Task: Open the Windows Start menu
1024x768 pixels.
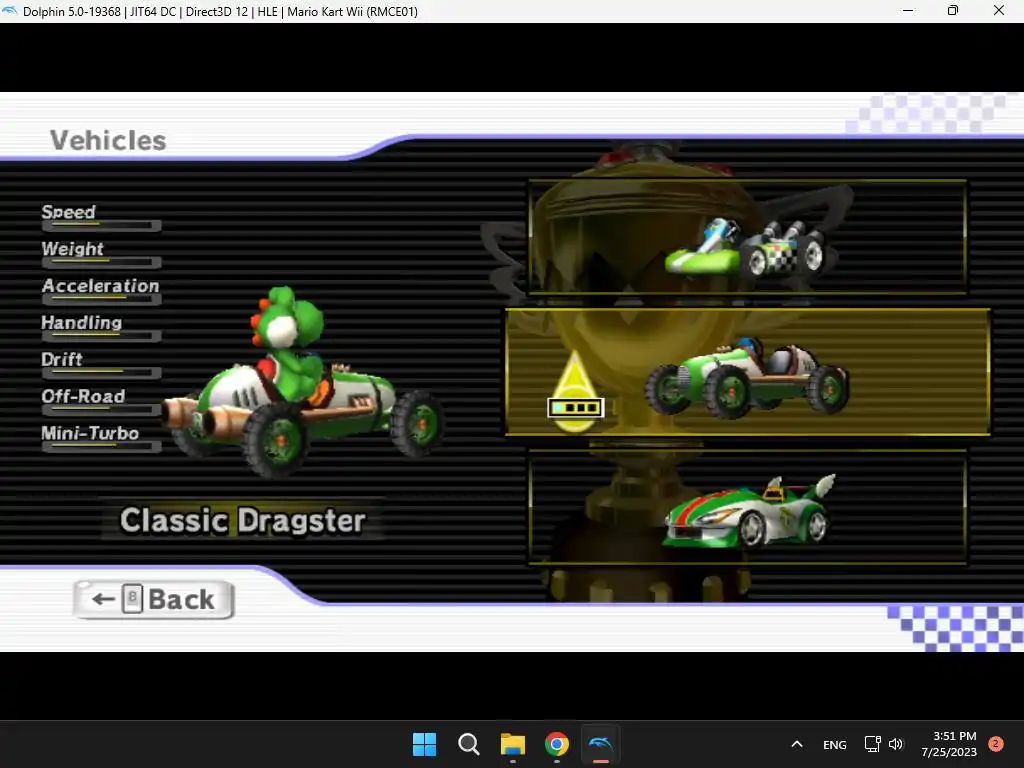Action: (x=424, y=744)
